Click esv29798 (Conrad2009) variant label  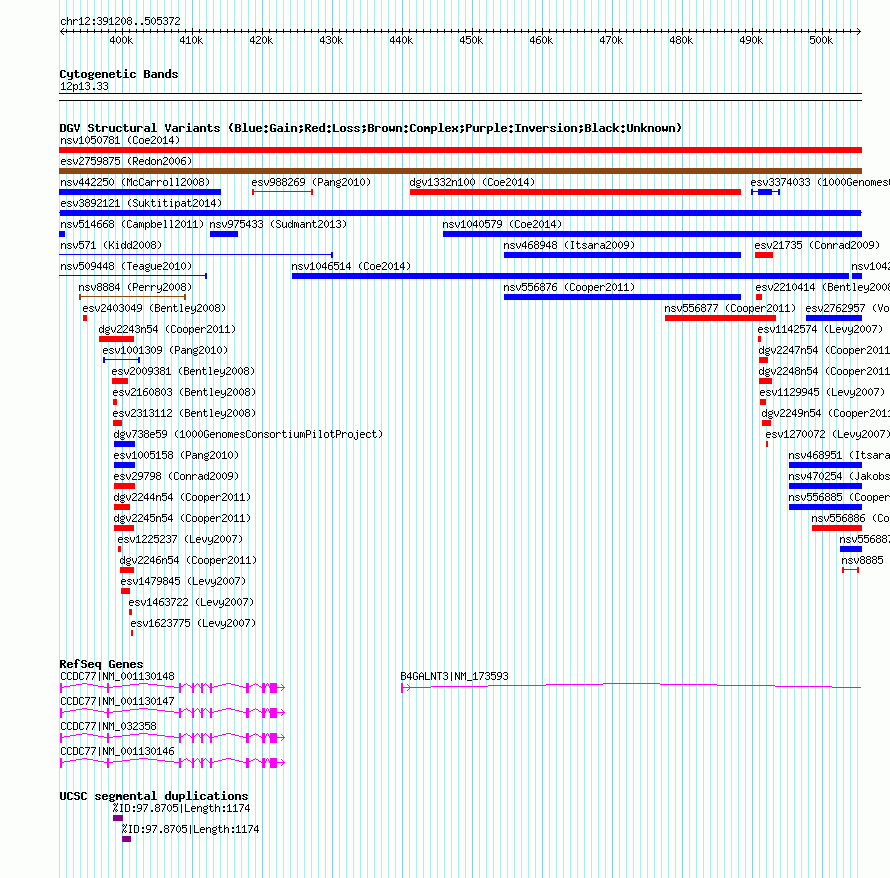click(176, 476)
